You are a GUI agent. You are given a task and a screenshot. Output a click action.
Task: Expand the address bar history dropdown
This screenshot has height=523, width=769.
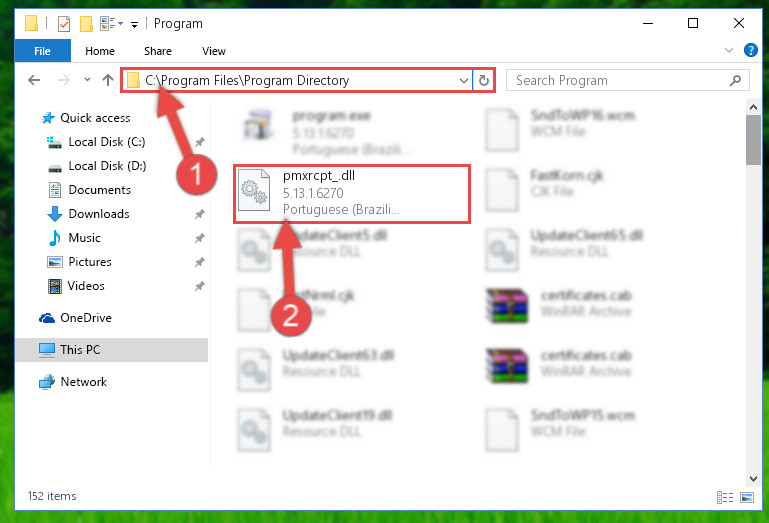(x=463, y=80)
